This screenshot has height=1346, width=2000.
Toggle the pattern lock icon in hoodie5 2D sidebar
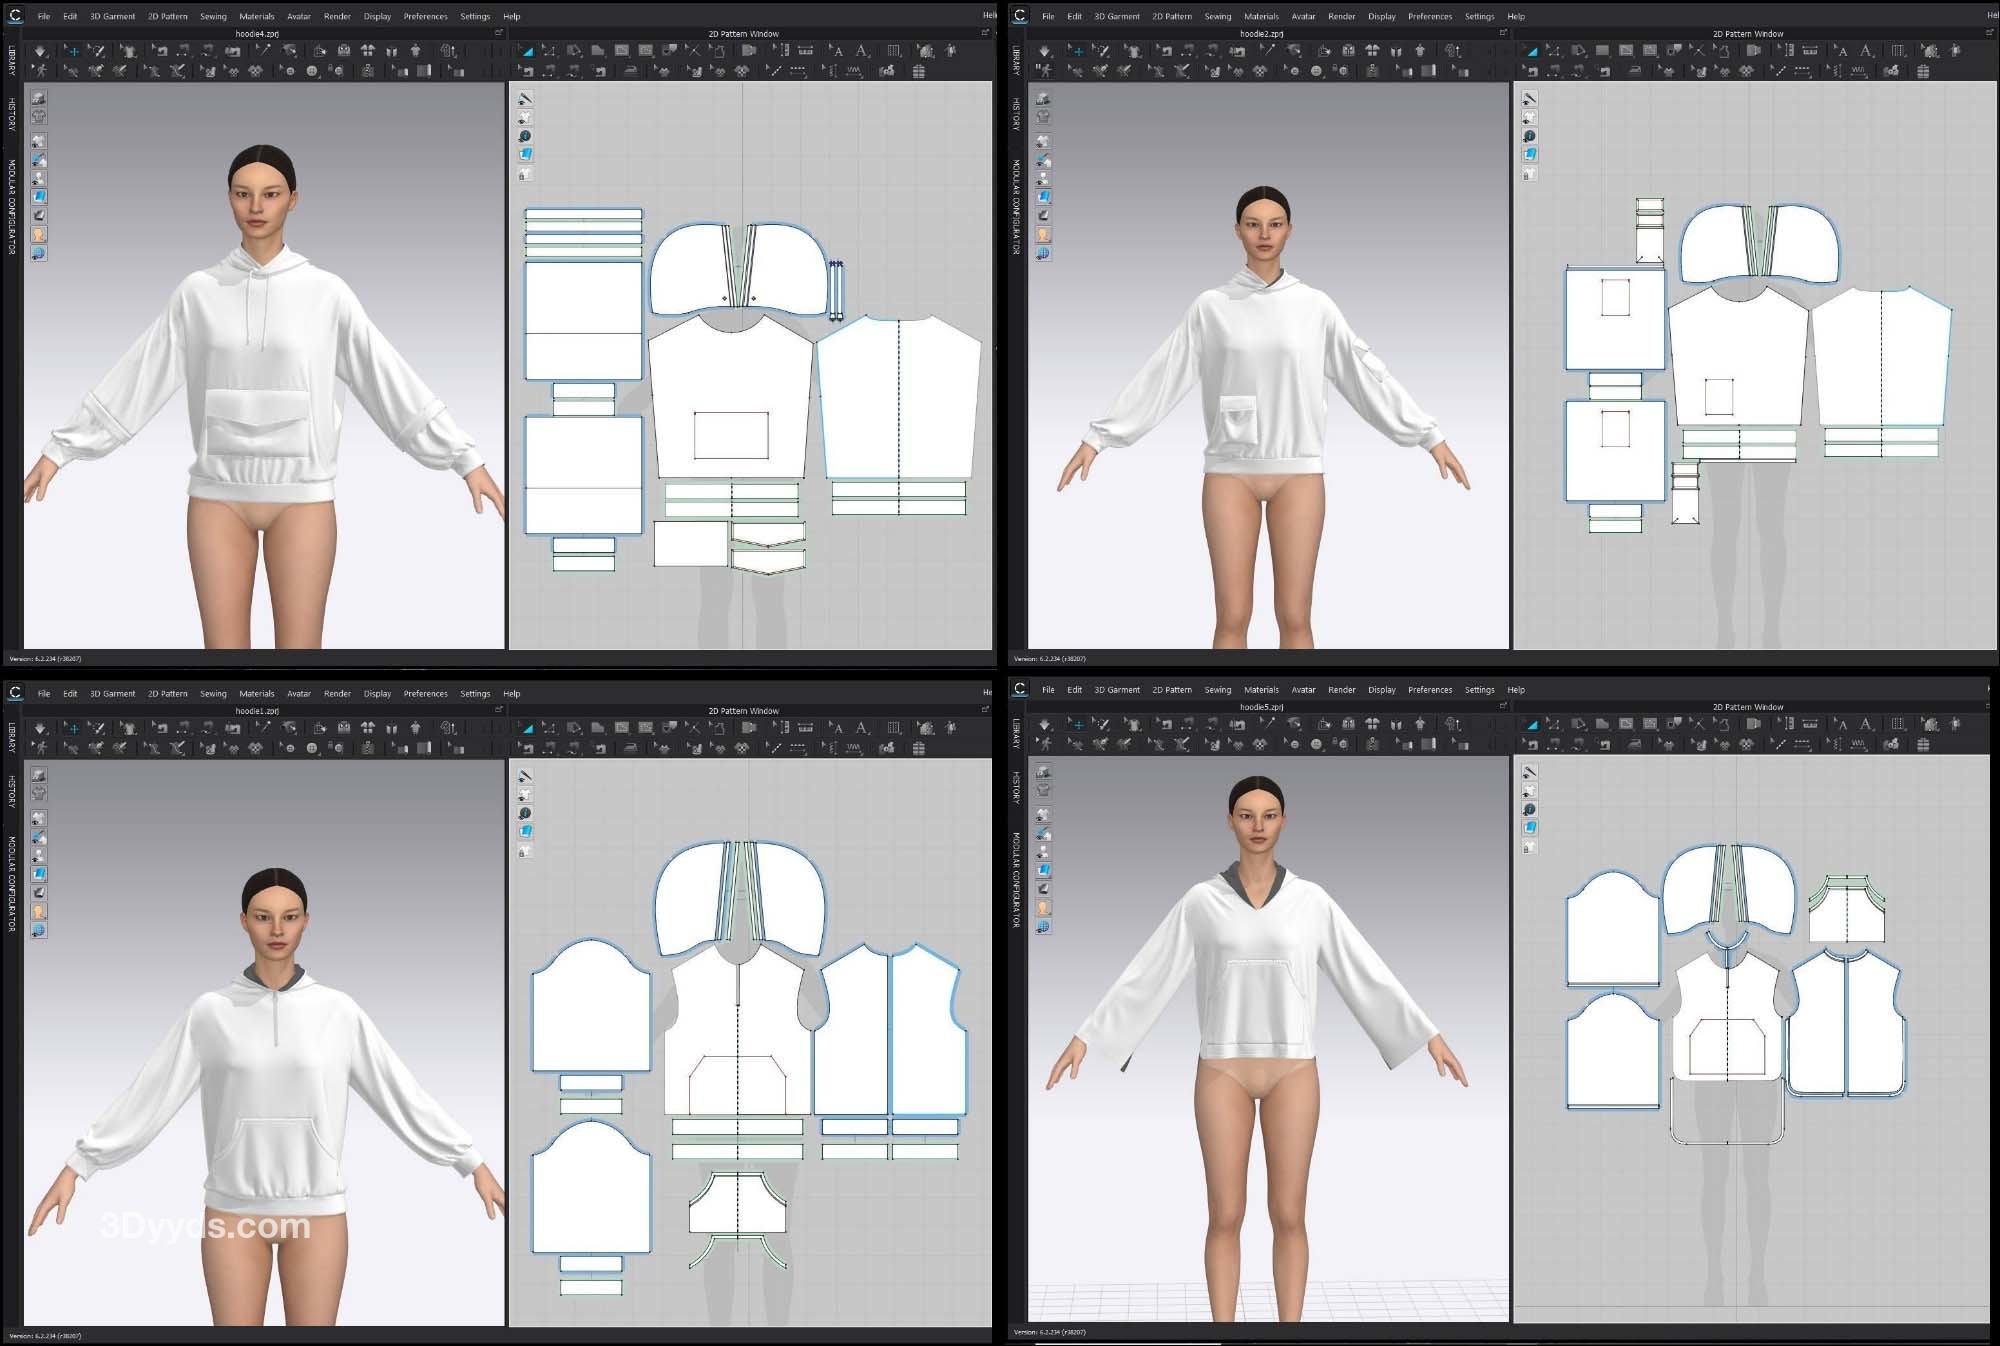(x=1529, y=848)
